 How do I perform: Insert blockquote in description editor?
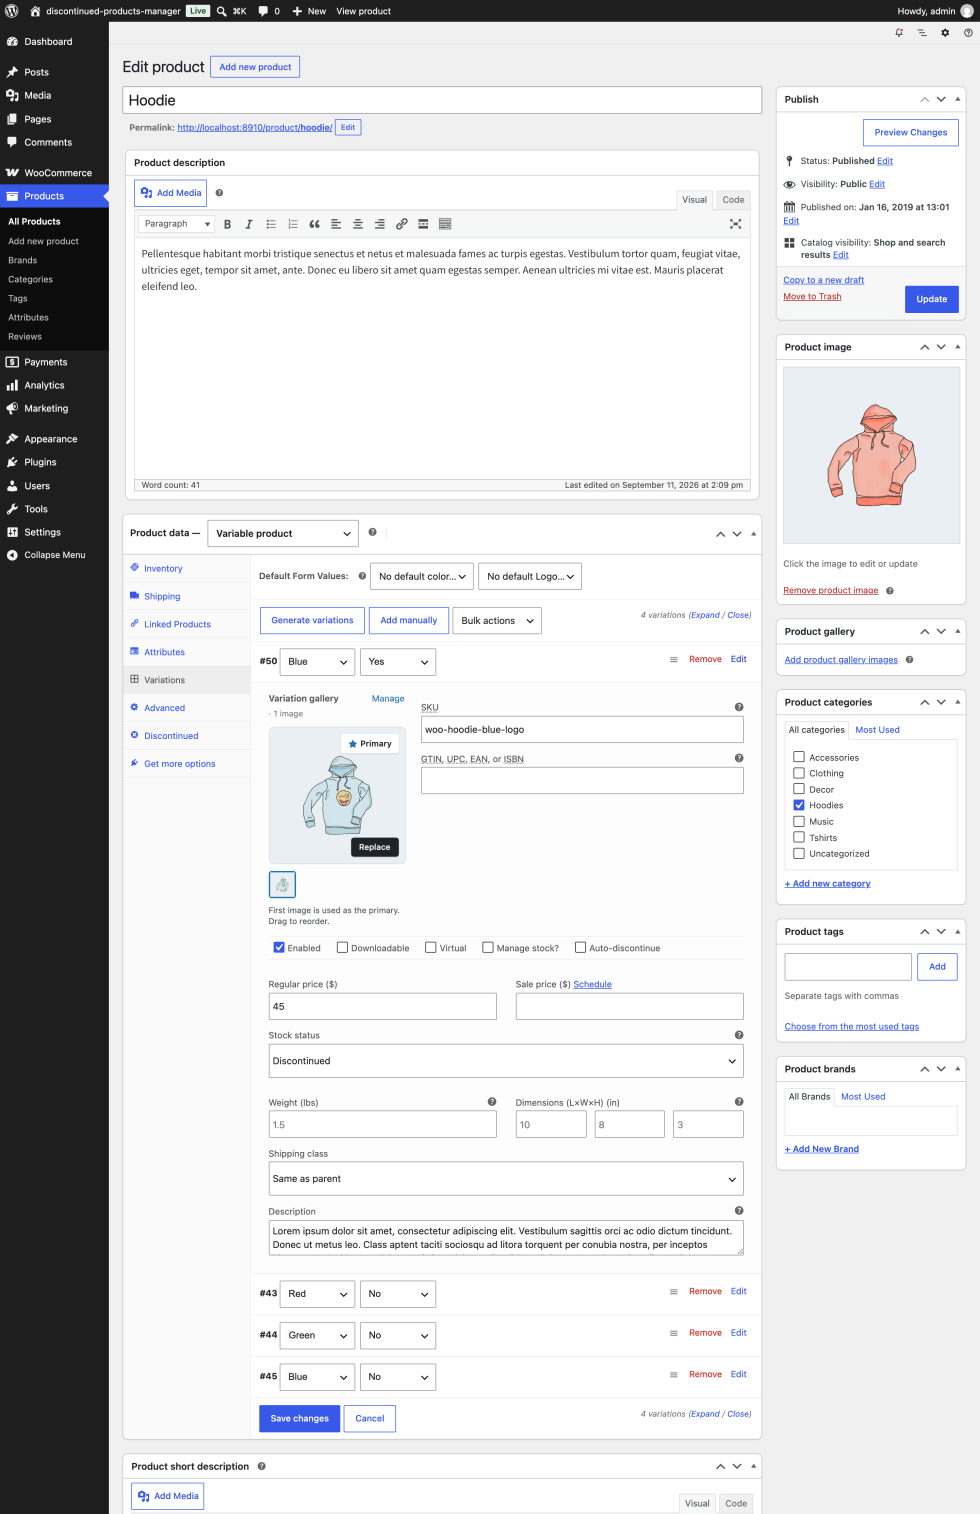click(x=314, y=224)
